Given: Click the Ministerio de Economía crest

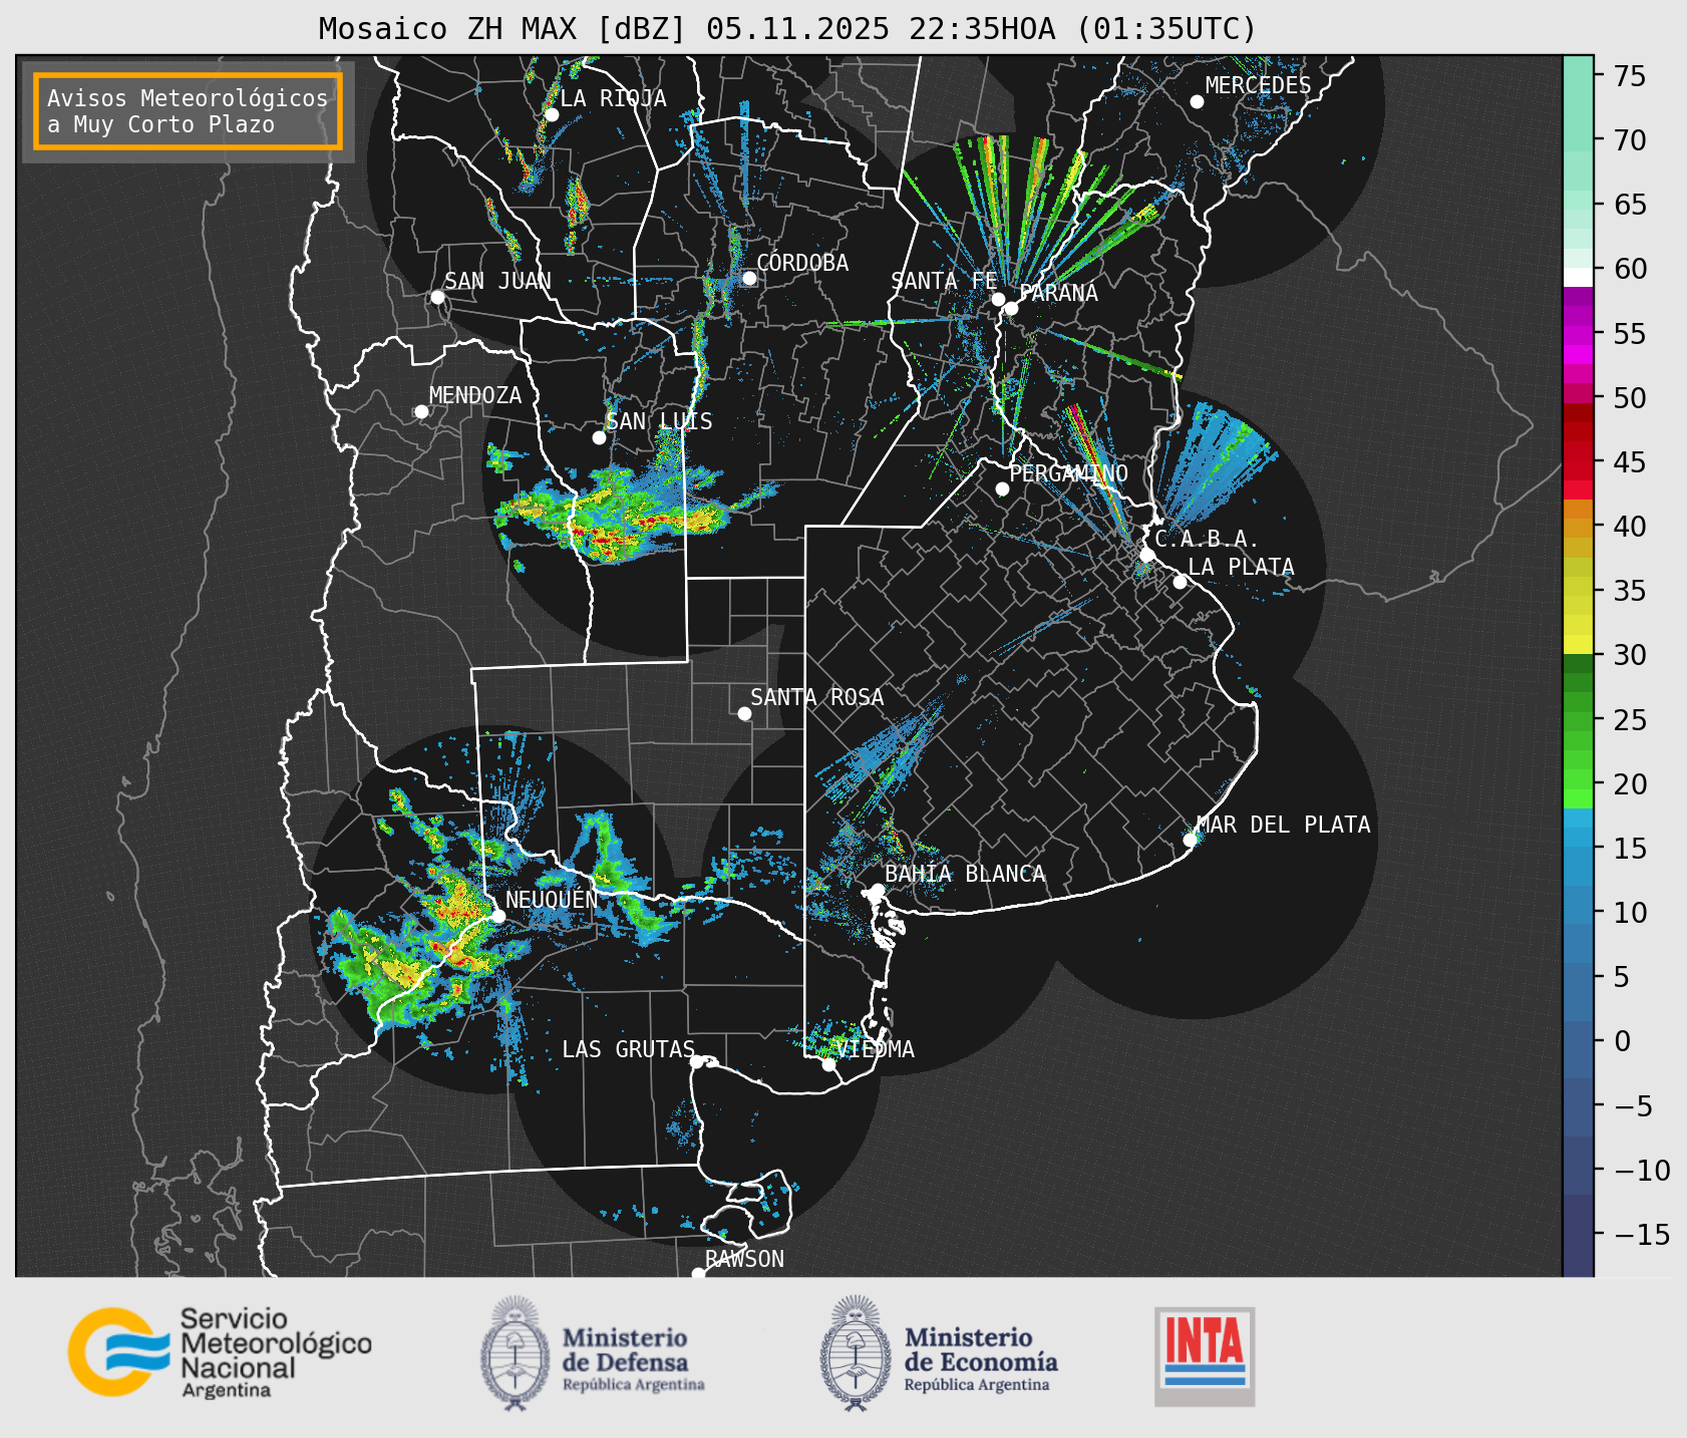Looking at the screenshot, I should (855, 1353).
